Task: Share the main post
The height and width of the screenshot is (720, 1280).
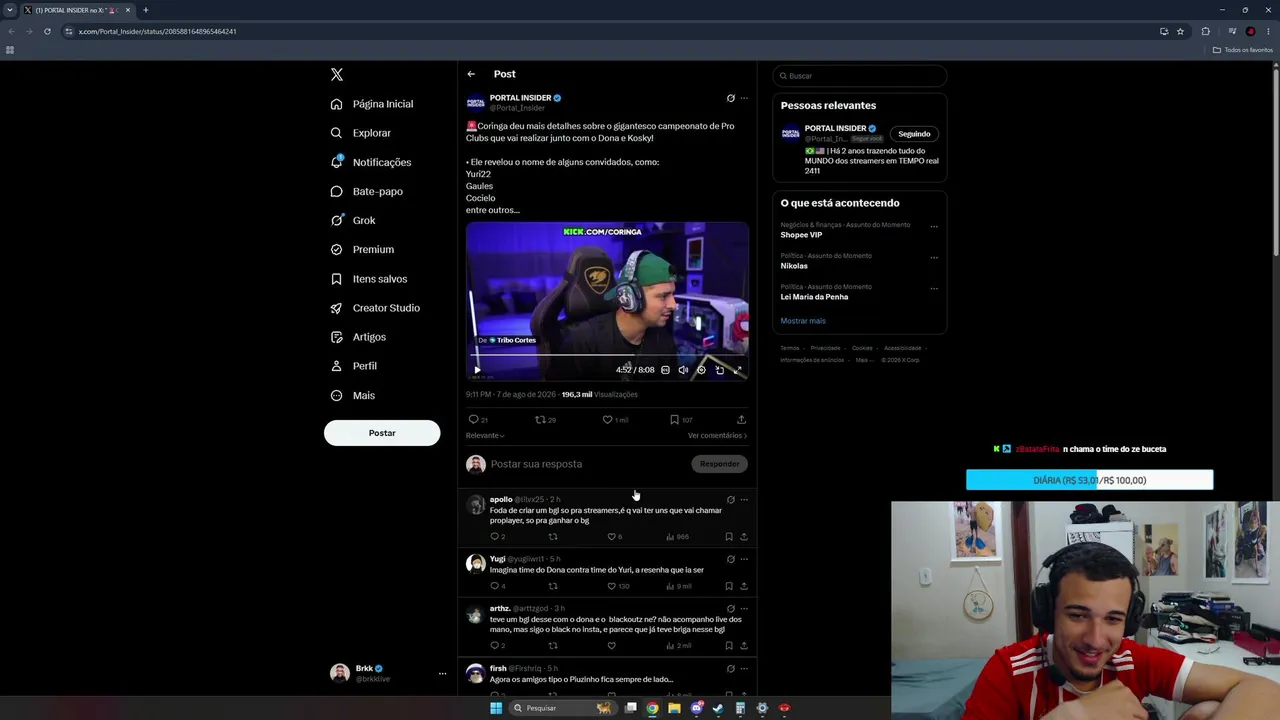Action: pos(741,420)
